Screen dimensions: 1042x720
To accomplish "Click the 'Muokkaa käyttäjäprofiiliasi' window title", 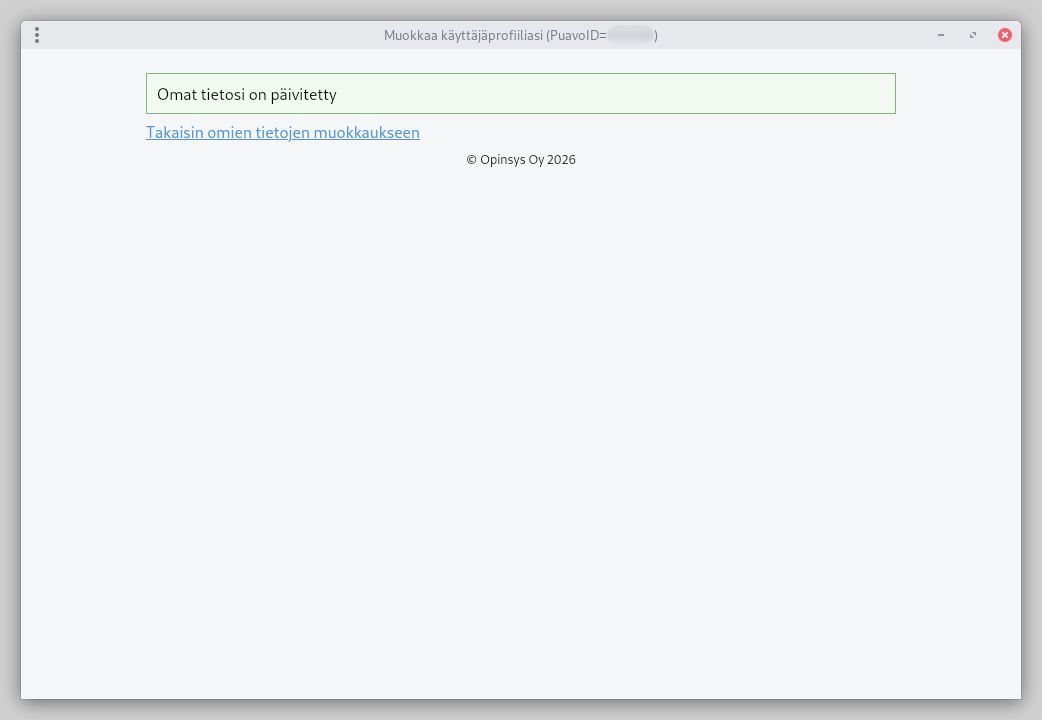I will (x=463, y=35).
